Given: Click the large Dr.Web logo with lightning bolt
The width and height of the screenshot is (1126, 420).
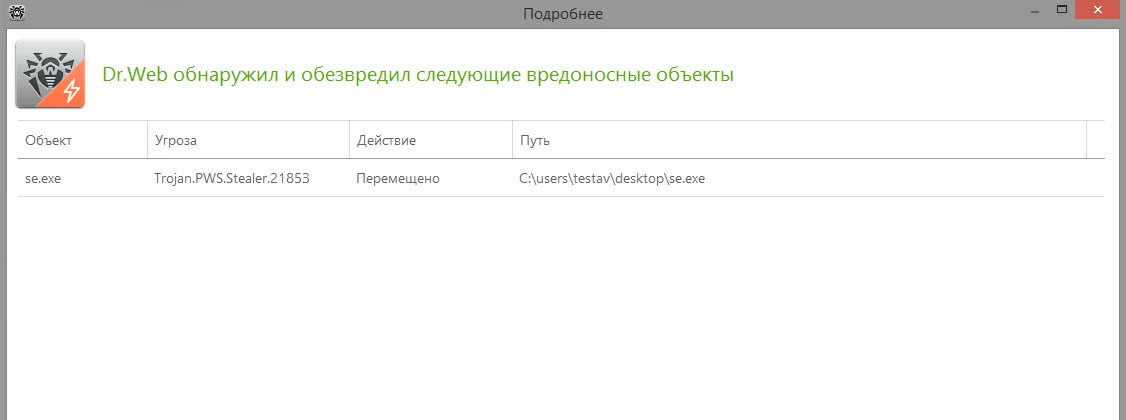Looking at the screenshot, I should [x=50, y=74].
